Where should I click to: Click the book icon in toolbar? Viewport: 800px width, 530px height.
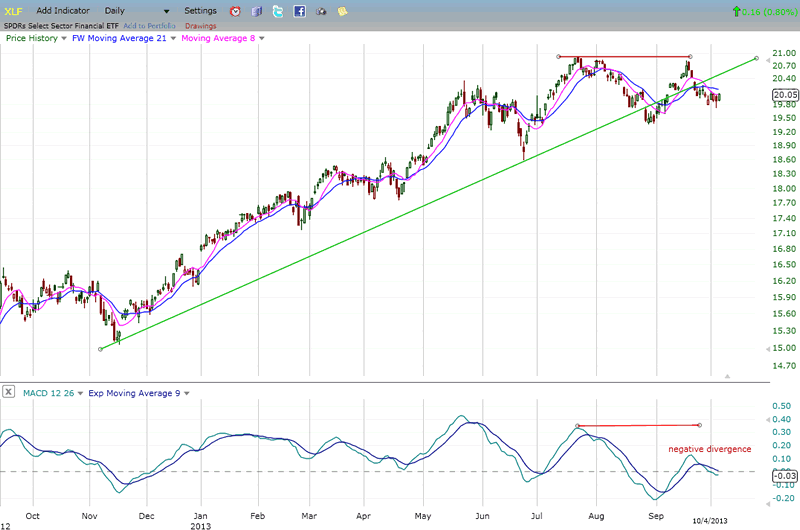click(256, 11)
